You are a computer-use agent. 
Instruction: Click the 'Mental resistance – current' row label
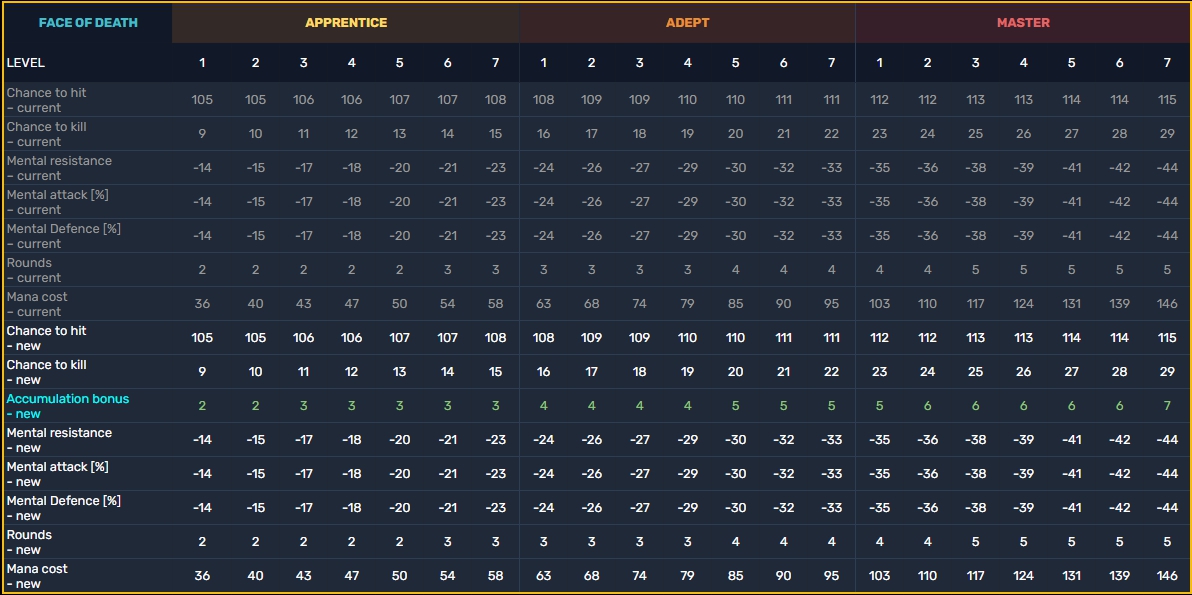(x=59, y=168)
